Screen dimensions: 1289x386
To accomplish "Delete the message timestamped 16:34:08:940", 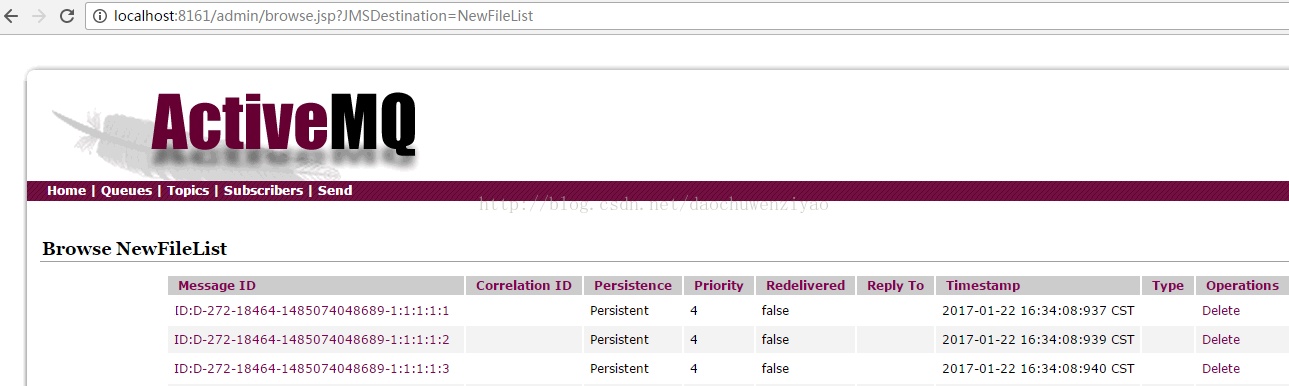I will (1221, 369).
